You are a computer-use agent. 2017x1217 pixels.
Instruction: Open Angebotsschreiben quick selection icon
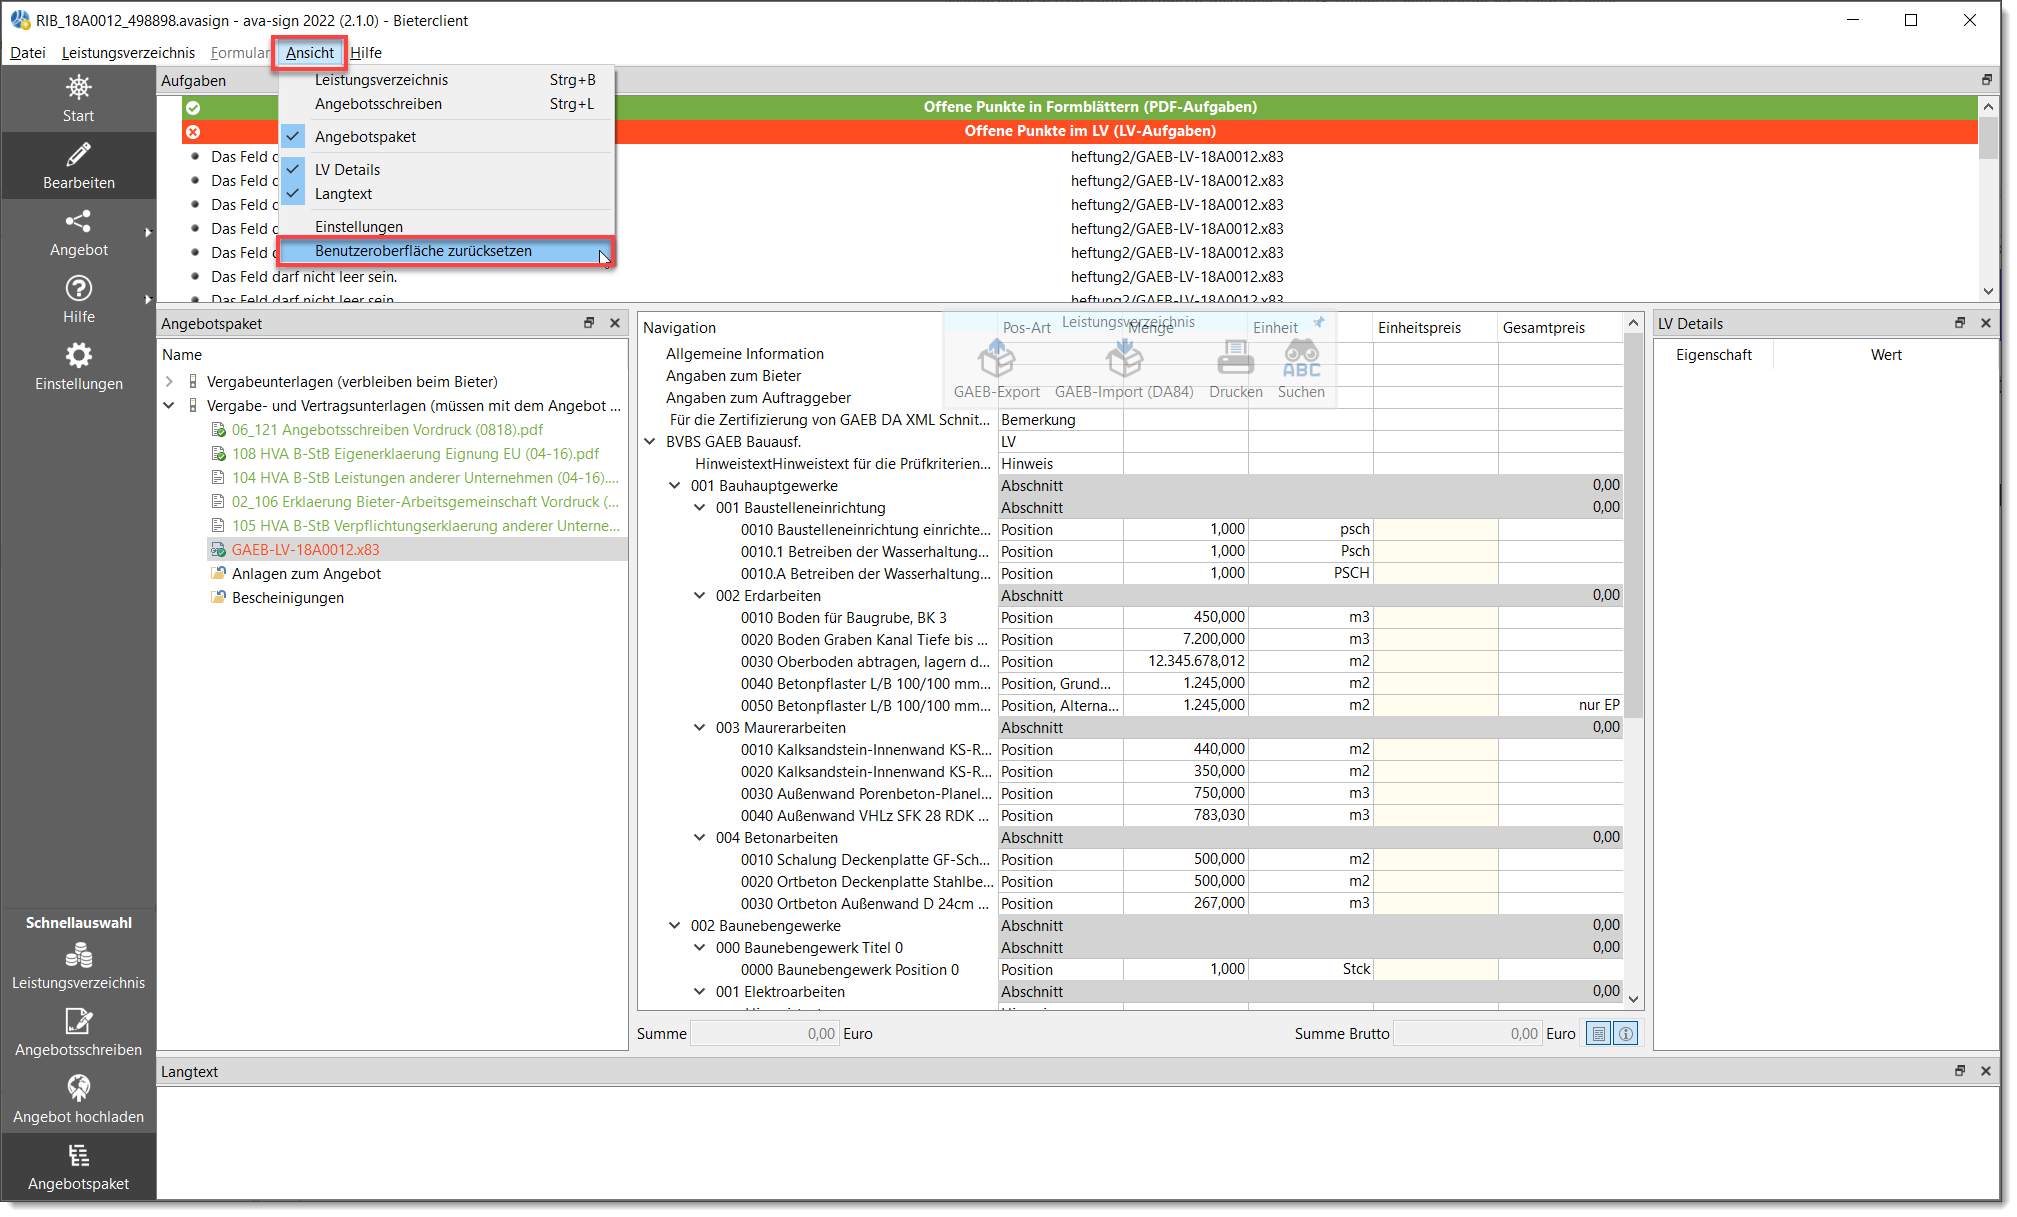(78, 1021)
